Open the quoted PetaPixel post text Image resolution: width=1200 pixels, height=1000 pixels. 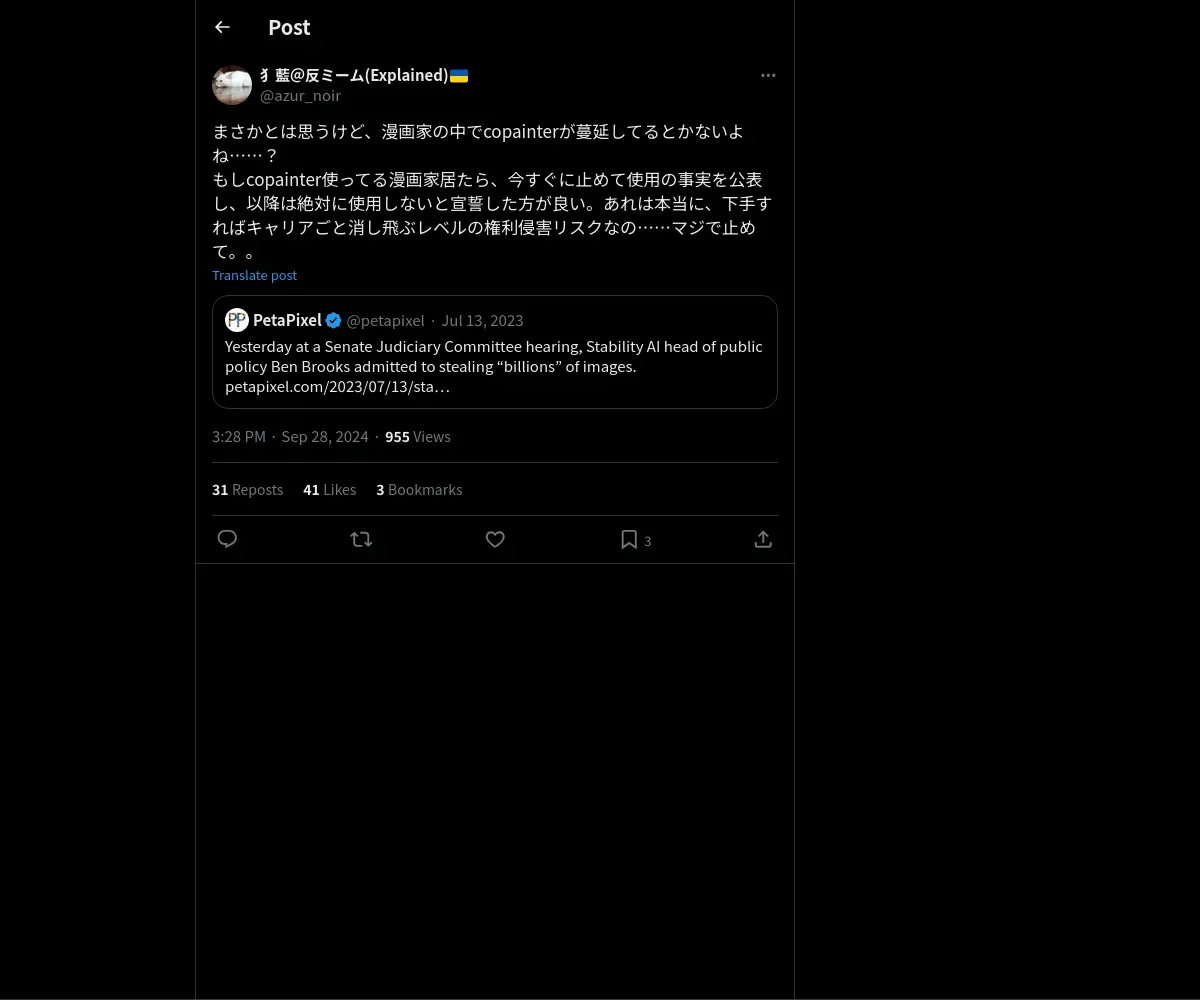(x=494, y=366)
